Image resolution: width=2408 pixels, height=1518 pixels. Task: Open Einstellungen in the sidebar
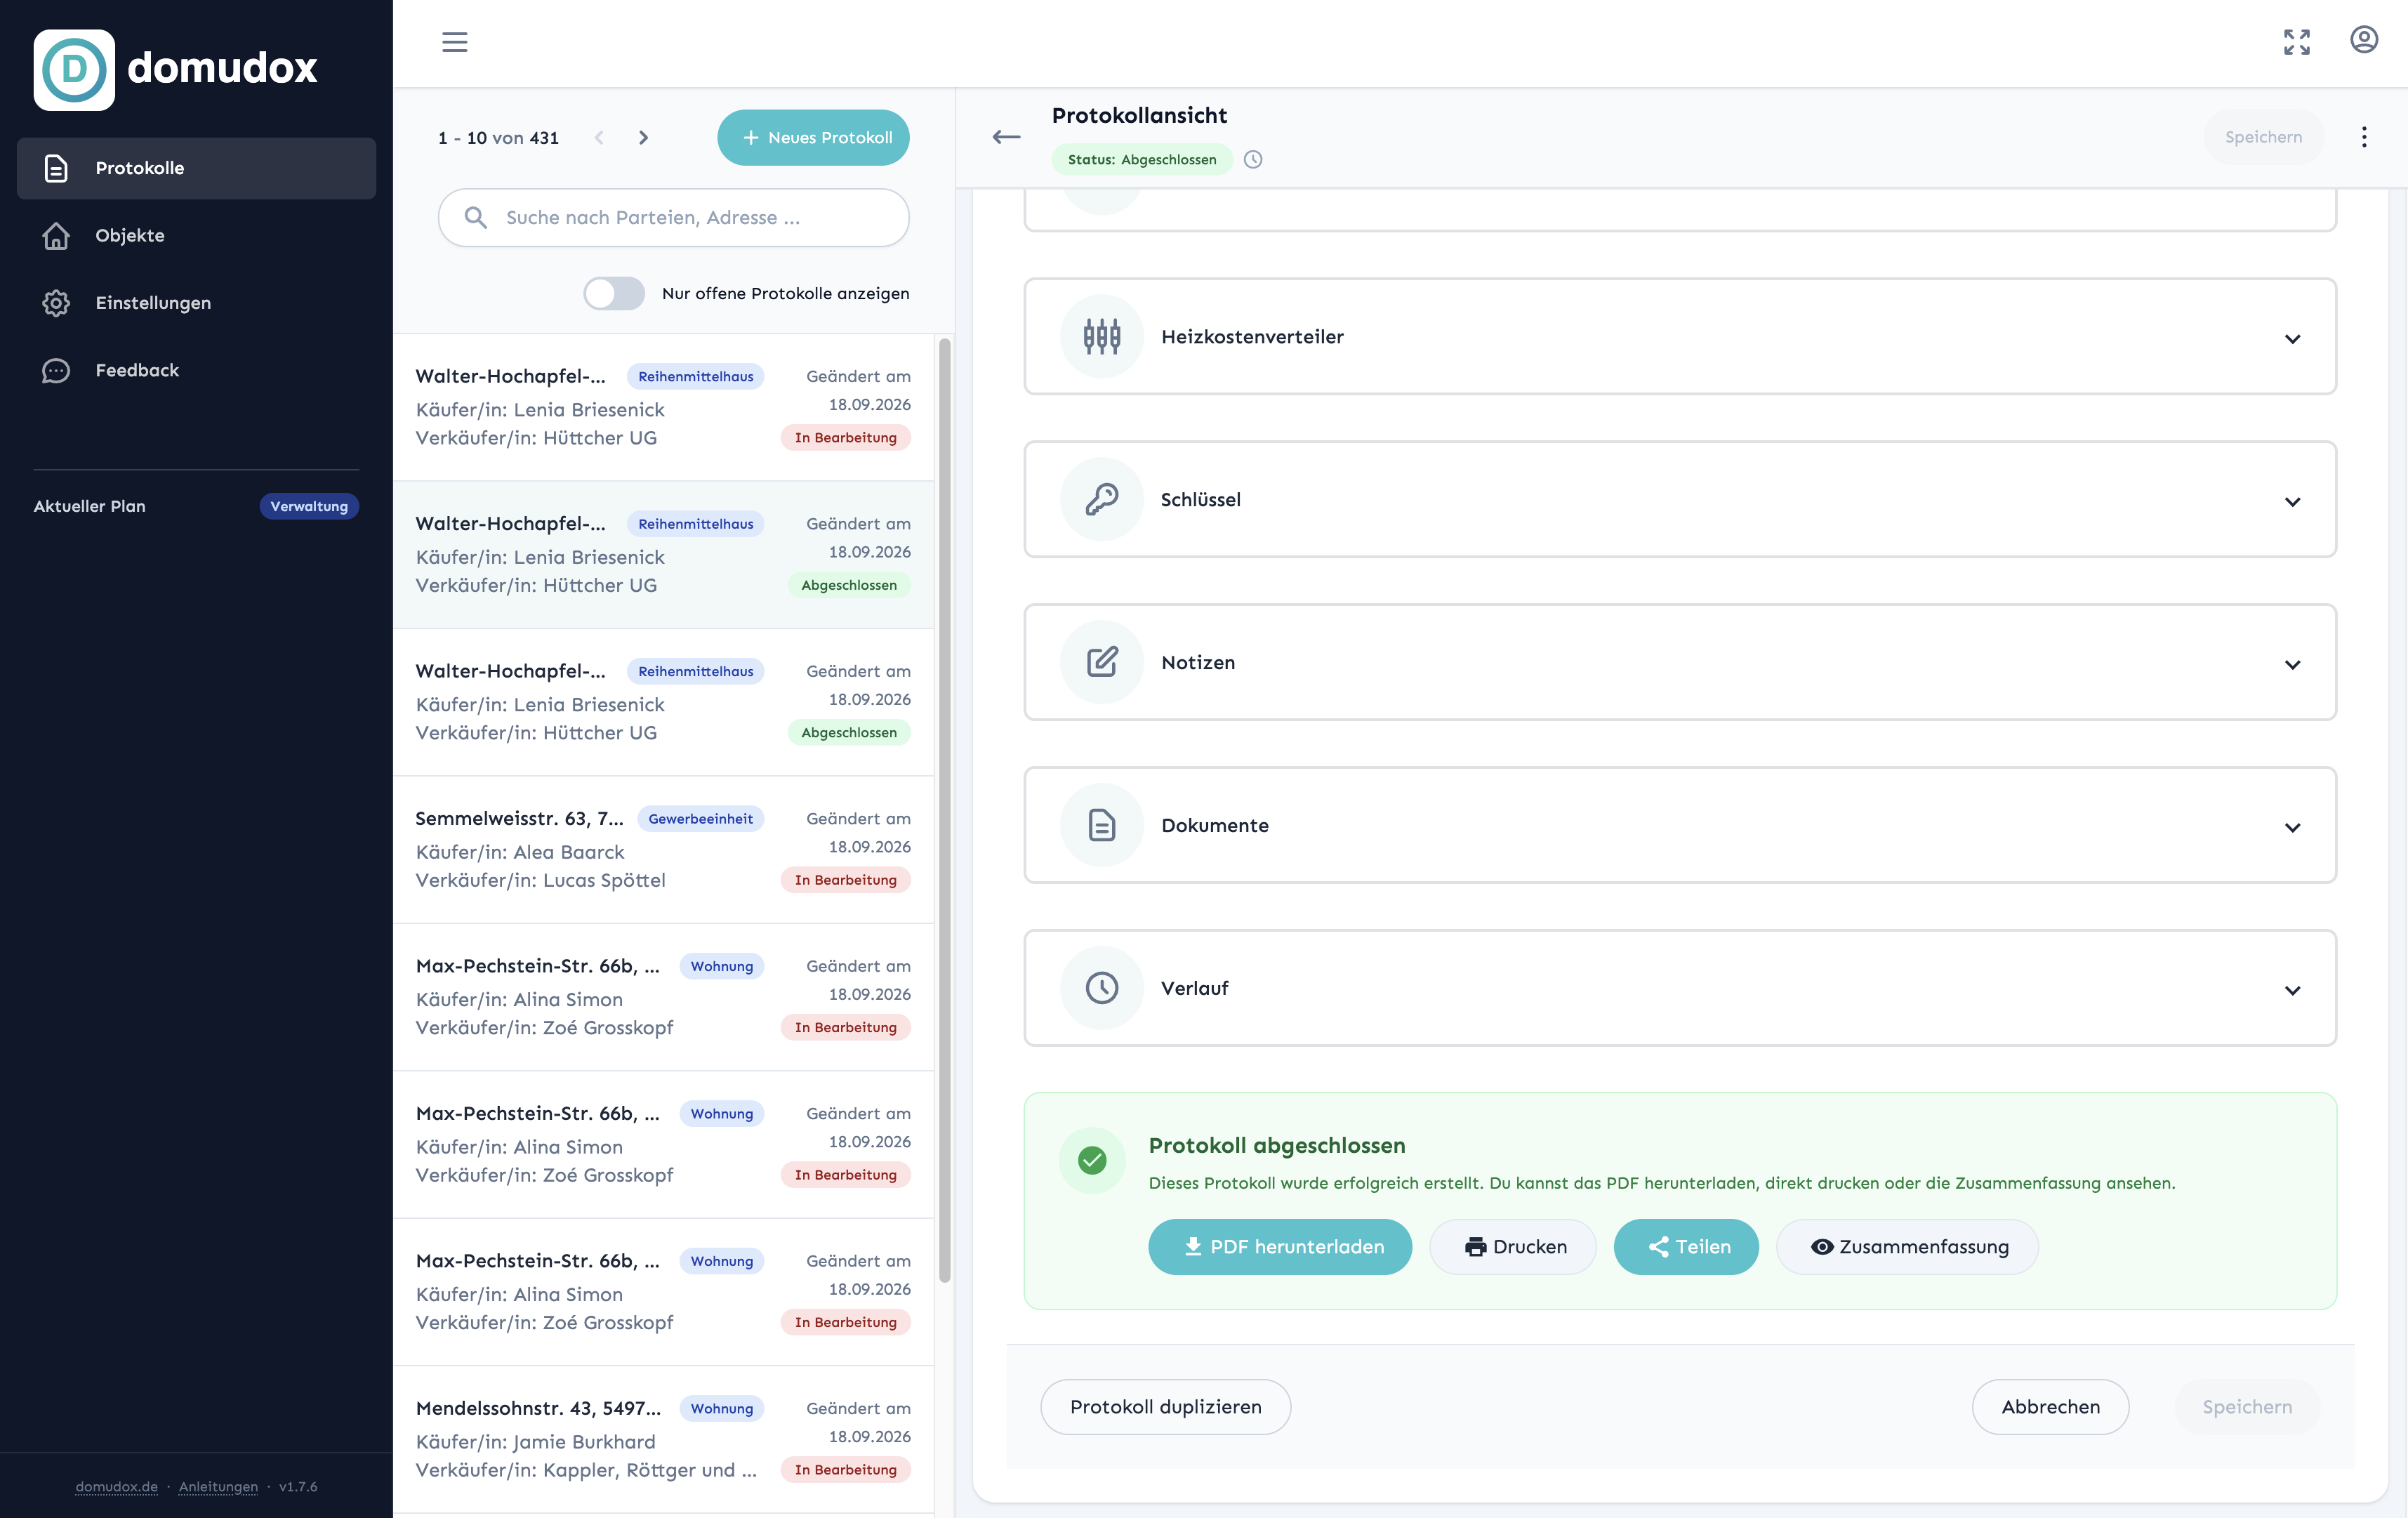196,303
